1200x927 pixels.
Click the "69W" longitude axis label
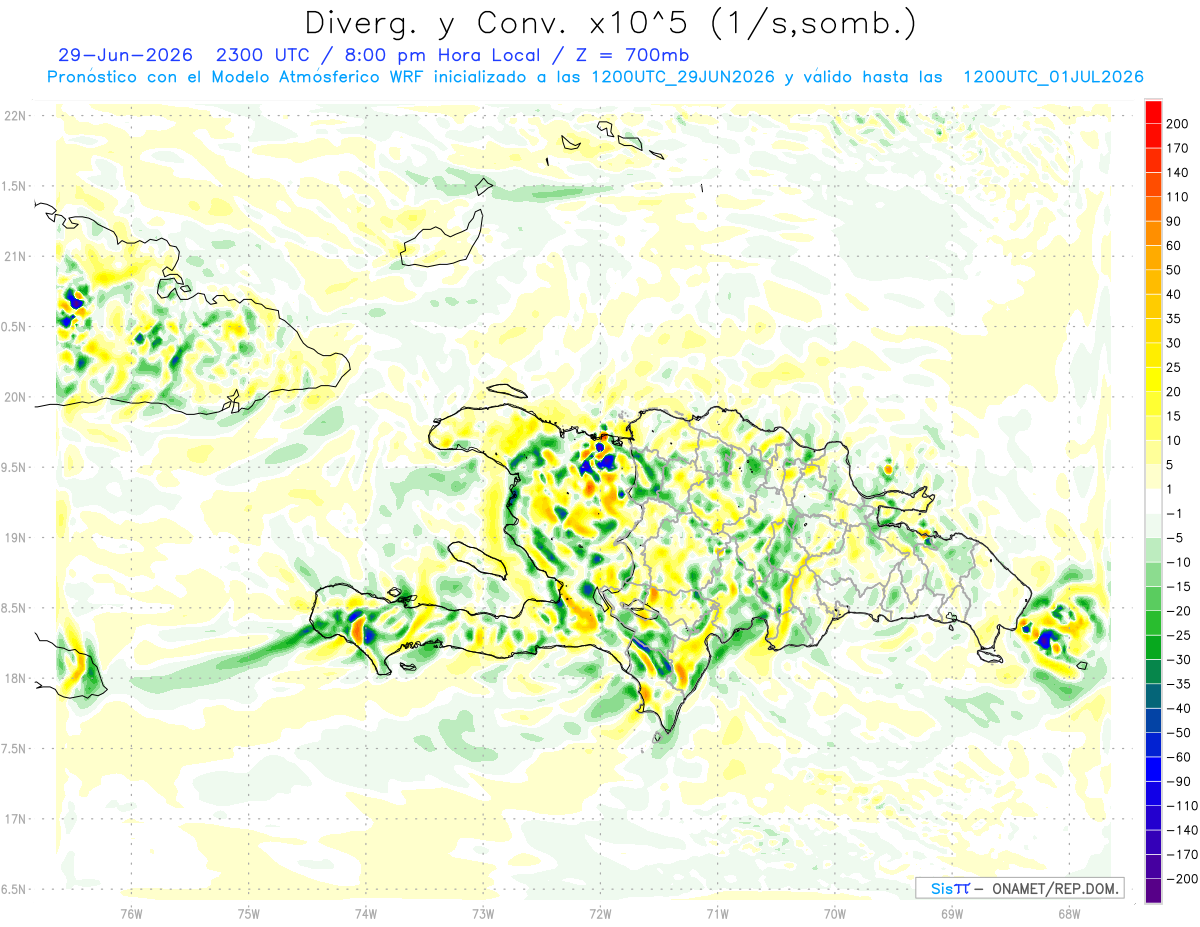tap(951, 913)
